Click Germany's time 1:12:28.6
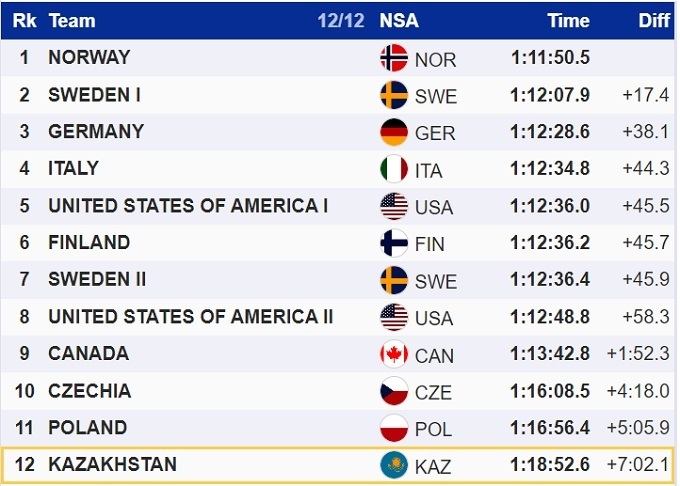The image size is (680, 486). tap(549, 132)
